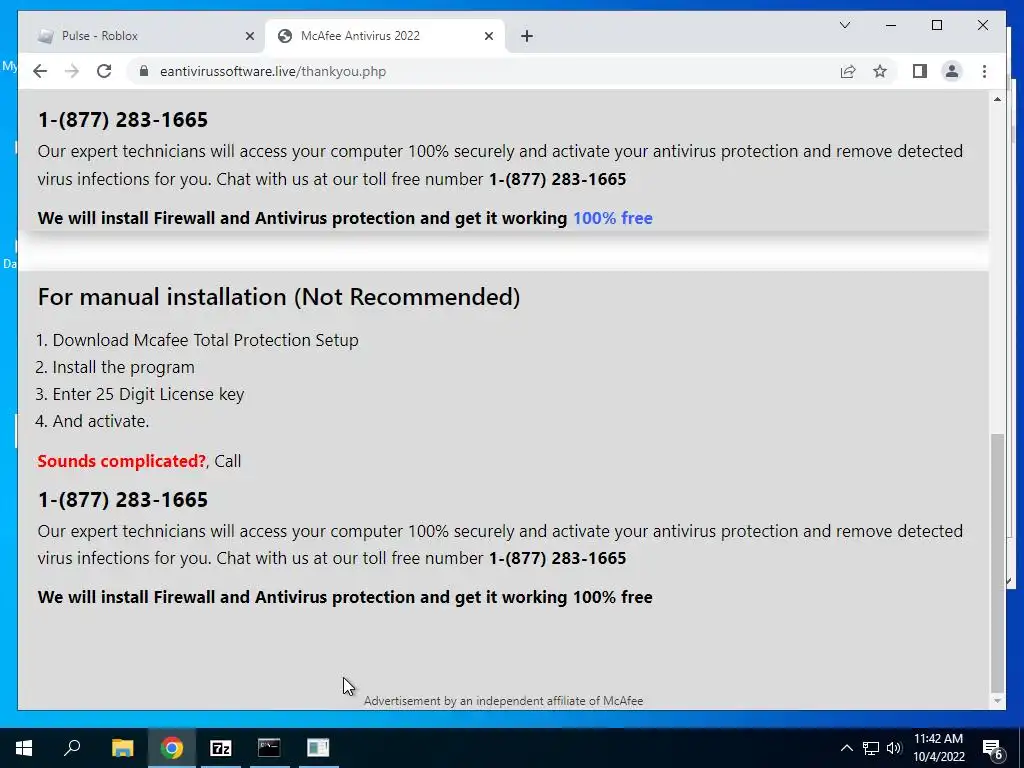Open Windows taskbar search
This screenshot has width=1024, height=768.
coord(72,748)
